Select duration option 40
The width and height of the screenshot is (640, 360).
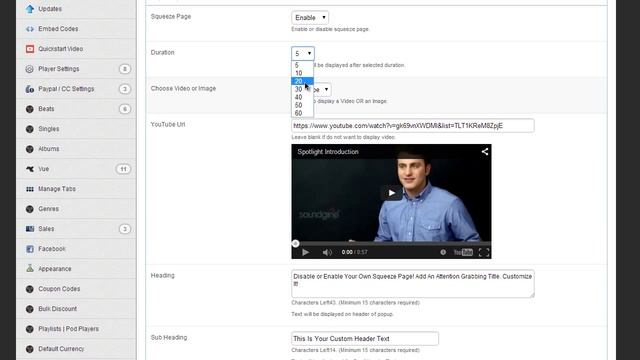[302, 97]
